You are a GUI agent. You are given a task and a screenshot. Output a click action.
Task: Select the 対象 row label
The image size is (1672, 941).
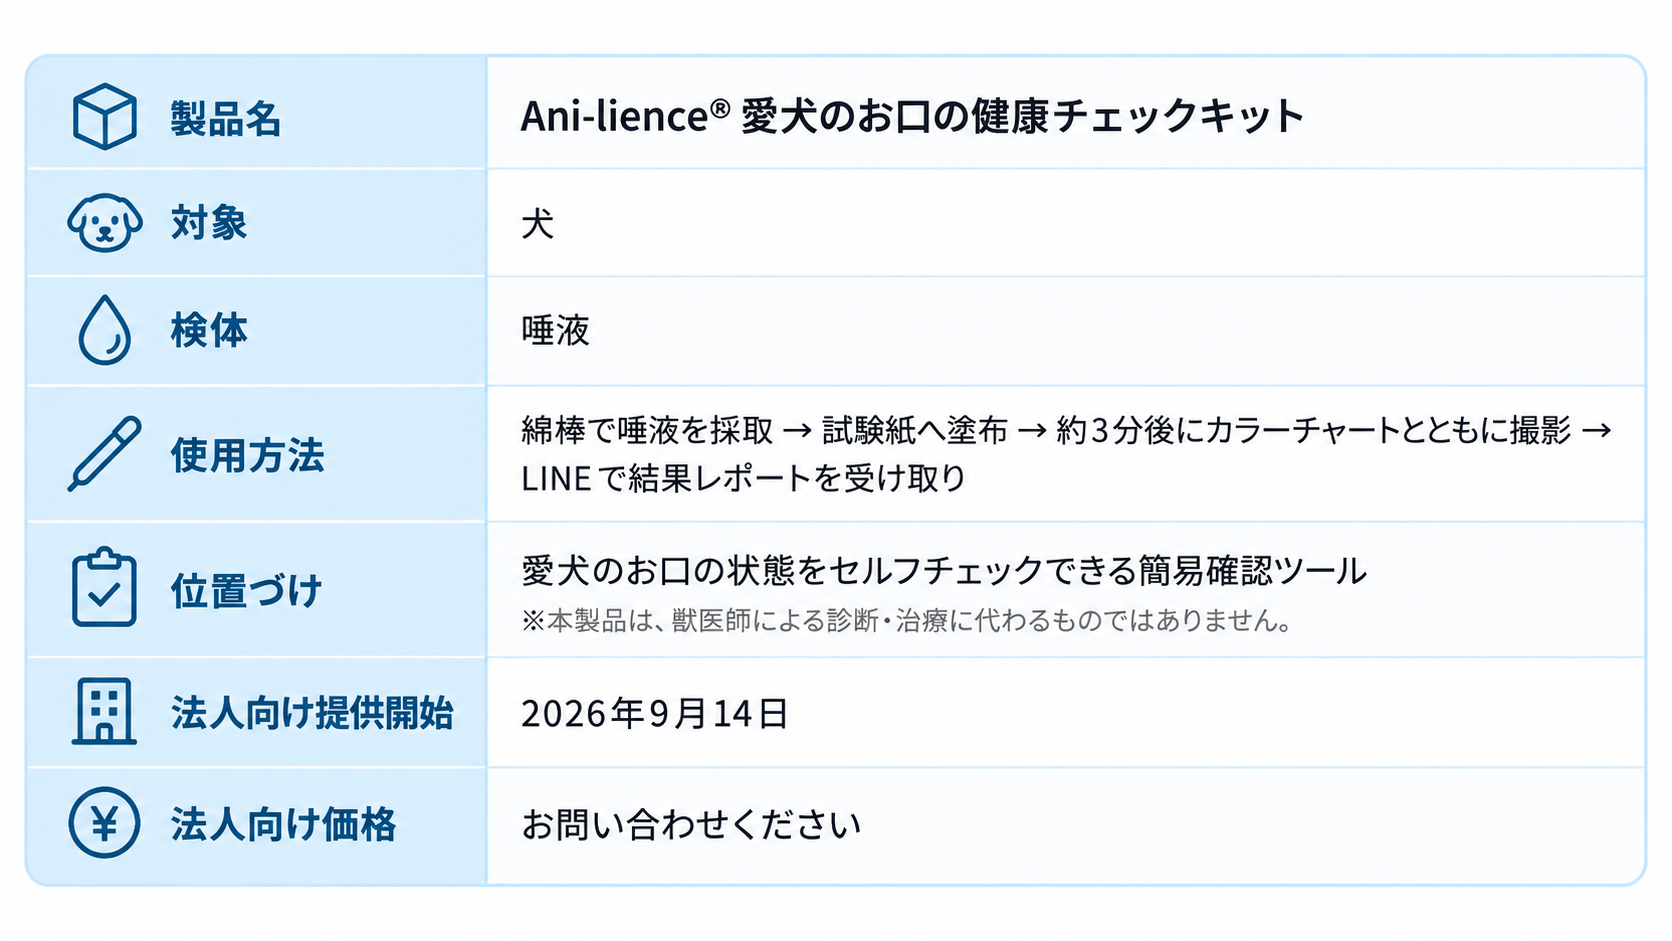(208, 223)
